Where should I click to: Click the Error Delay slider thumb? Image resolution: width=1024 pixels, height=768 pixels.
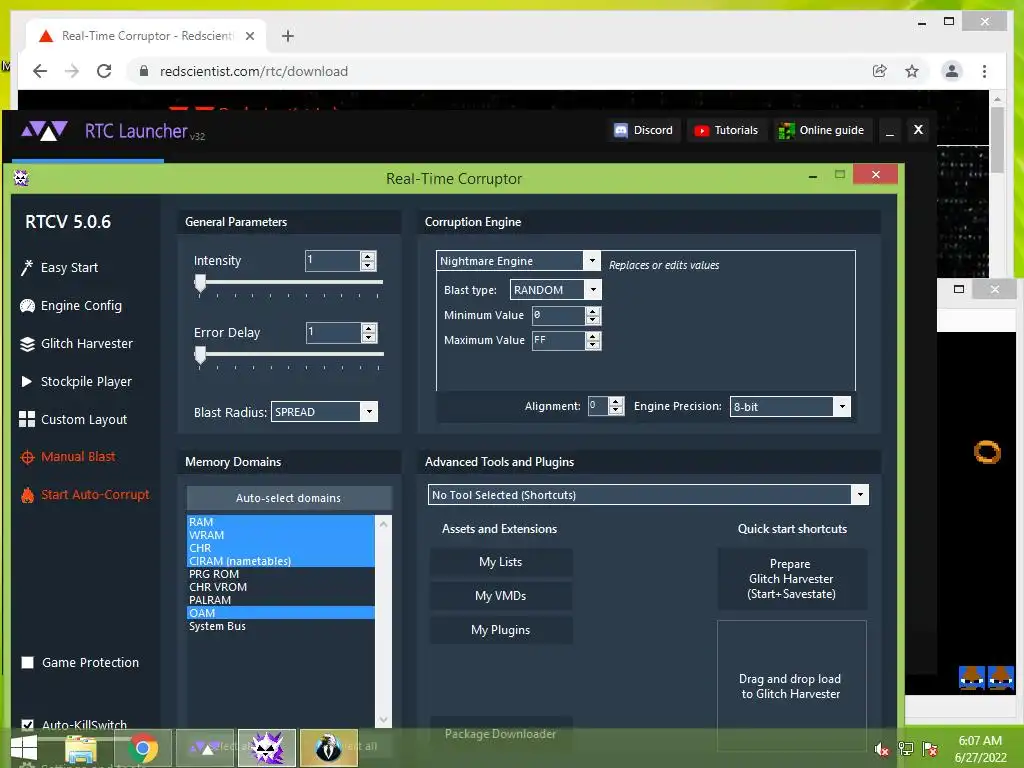click(200, 355)
